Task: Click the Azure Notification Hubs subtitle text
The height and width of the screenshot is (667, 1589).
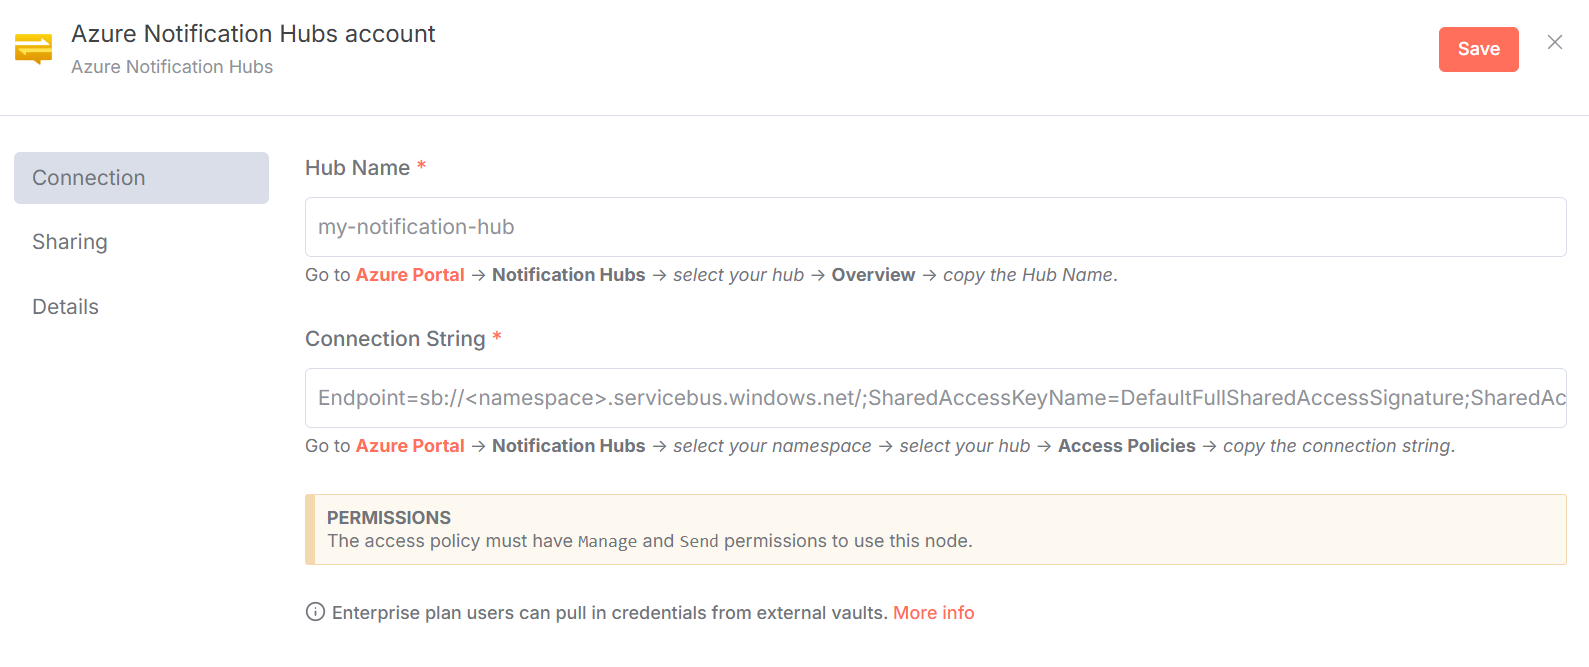Action: coord(172,67)
